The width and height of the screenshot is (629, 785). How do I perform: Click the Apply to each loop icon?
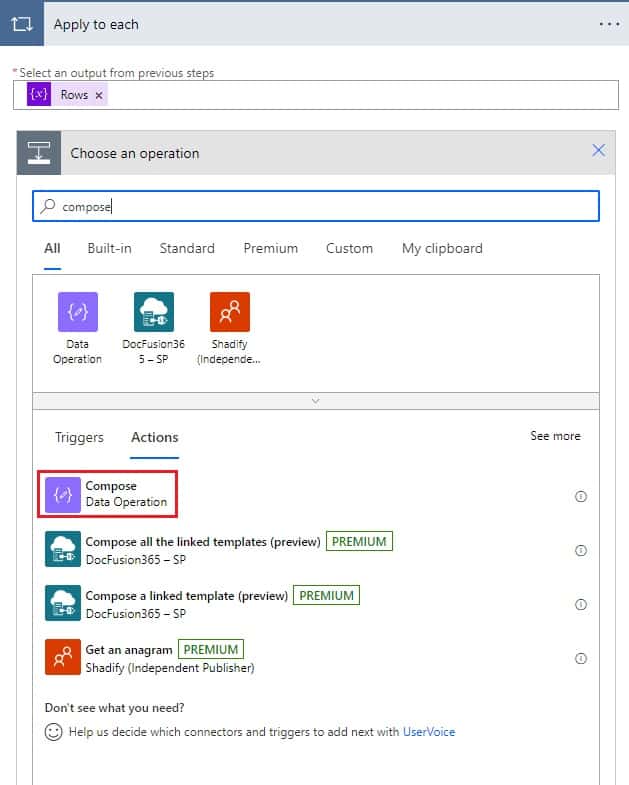pyautogui.click(x=22, y=24)
